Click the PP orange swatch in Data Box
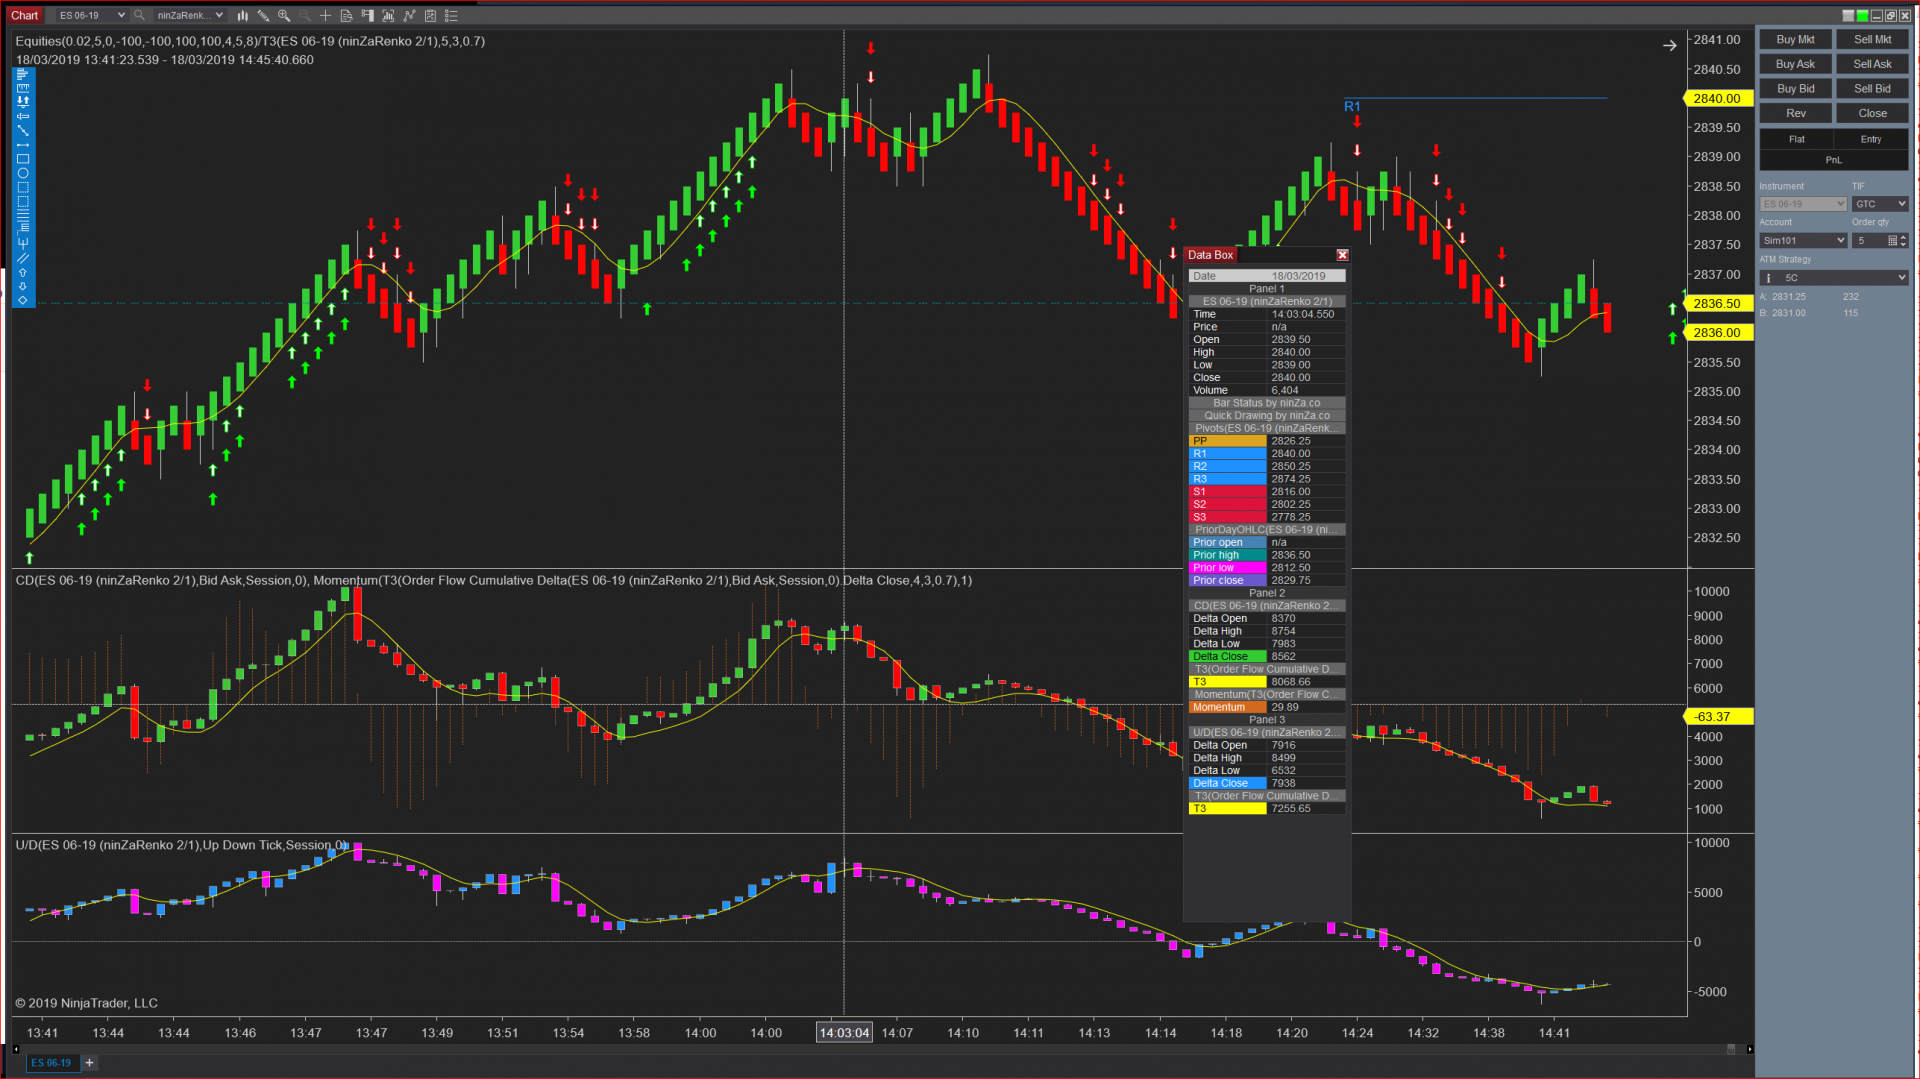This screenshot has width=1920, height=1079. point(1227,441)
